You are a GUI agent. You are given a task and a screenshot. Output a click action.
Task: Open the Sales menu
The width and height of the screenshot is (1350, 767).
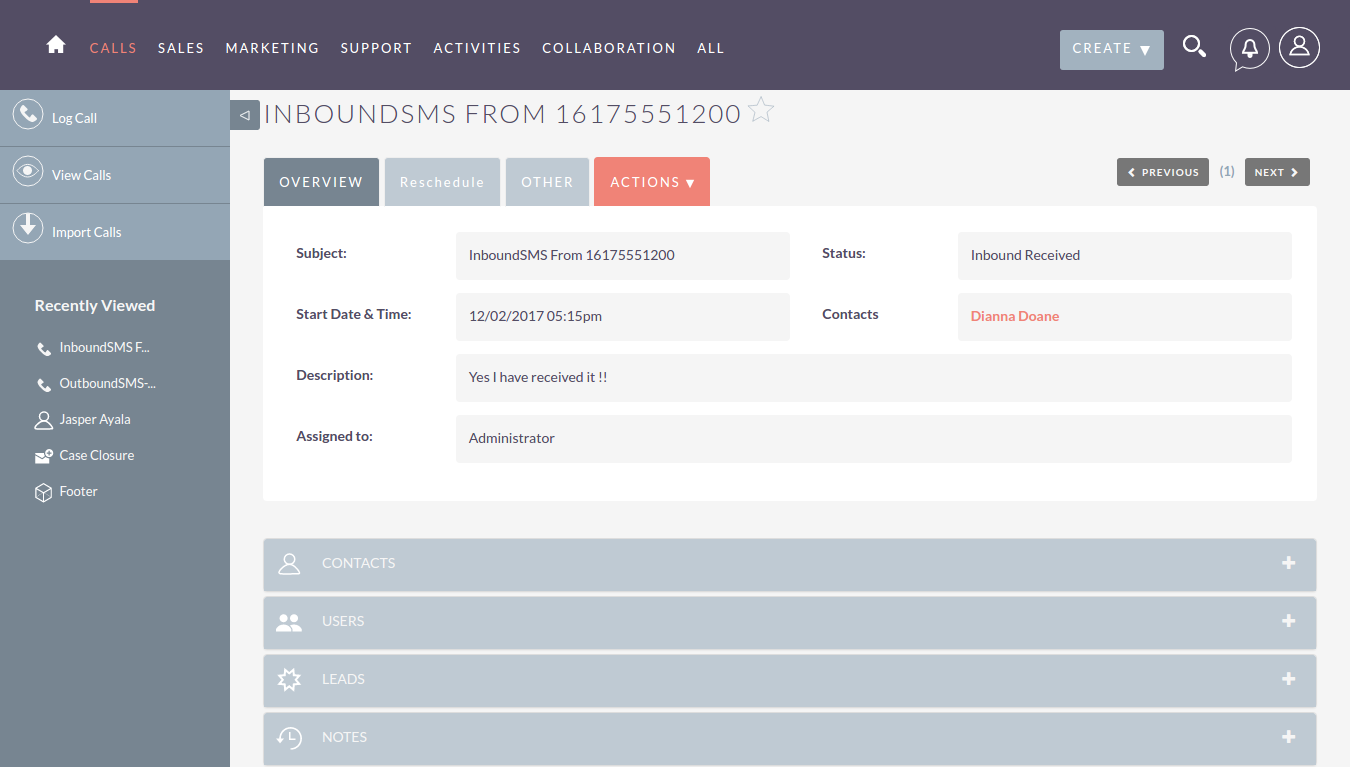tap(181, 48)
